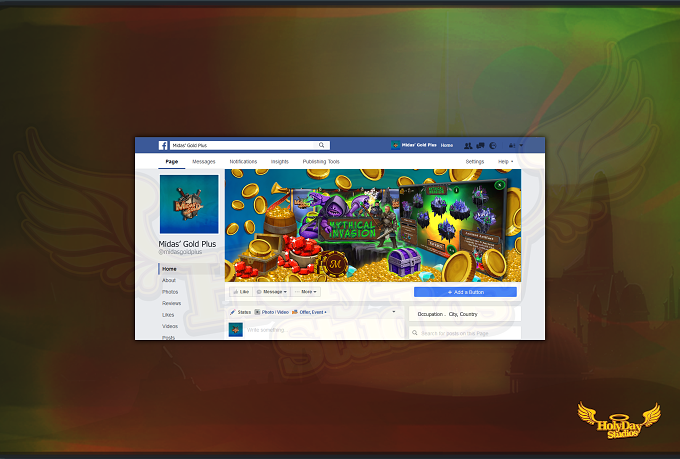Click the Midas' Gold Plus profile avatar in the top bar
This screenshot has height=459, width=680.
(395, 145)
